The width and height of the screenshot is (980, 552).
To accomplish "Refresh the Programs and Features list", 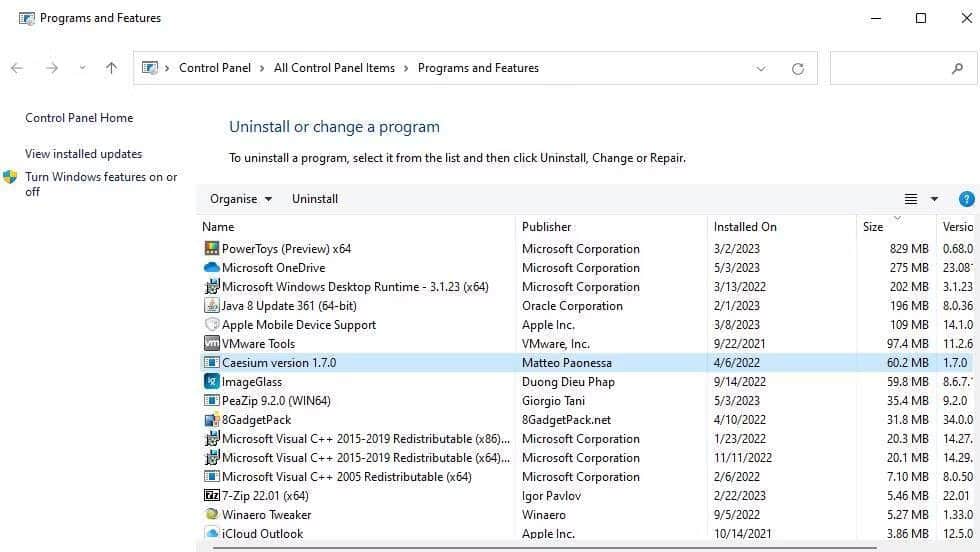I will pyautogui.click(x=798, y=69).
